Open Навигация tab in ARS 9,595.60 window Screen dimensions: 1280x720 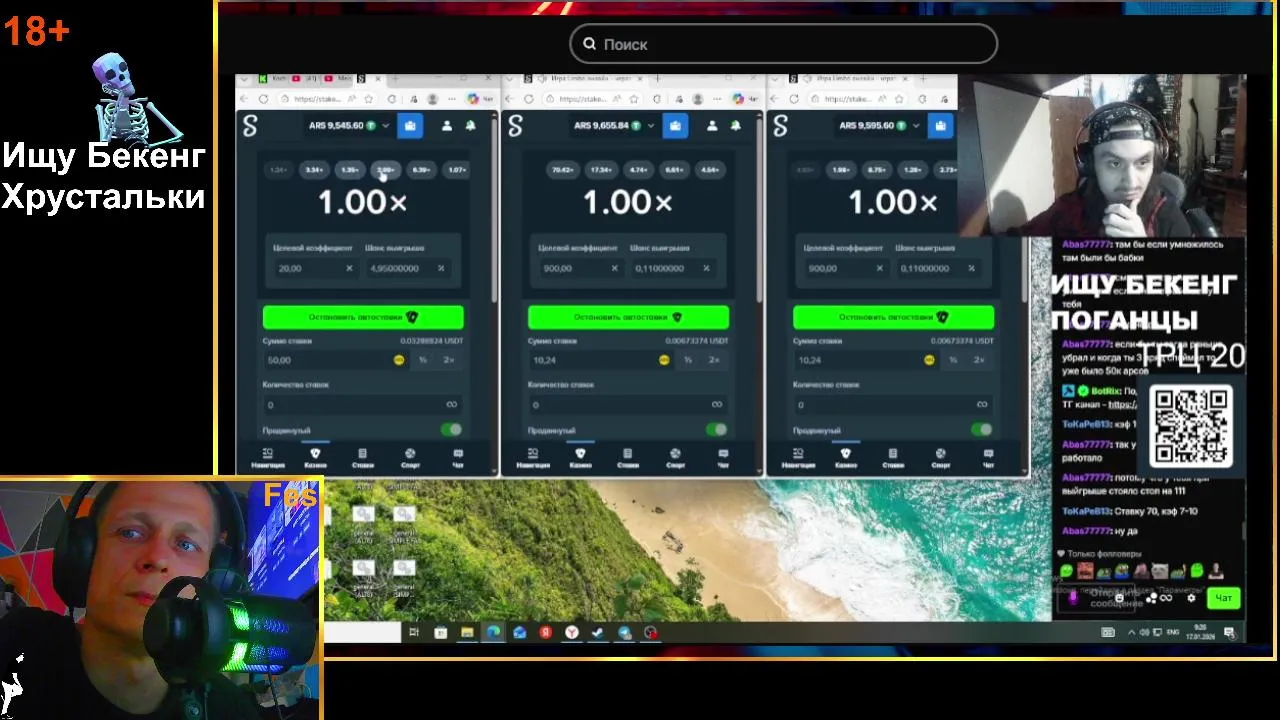798,458
